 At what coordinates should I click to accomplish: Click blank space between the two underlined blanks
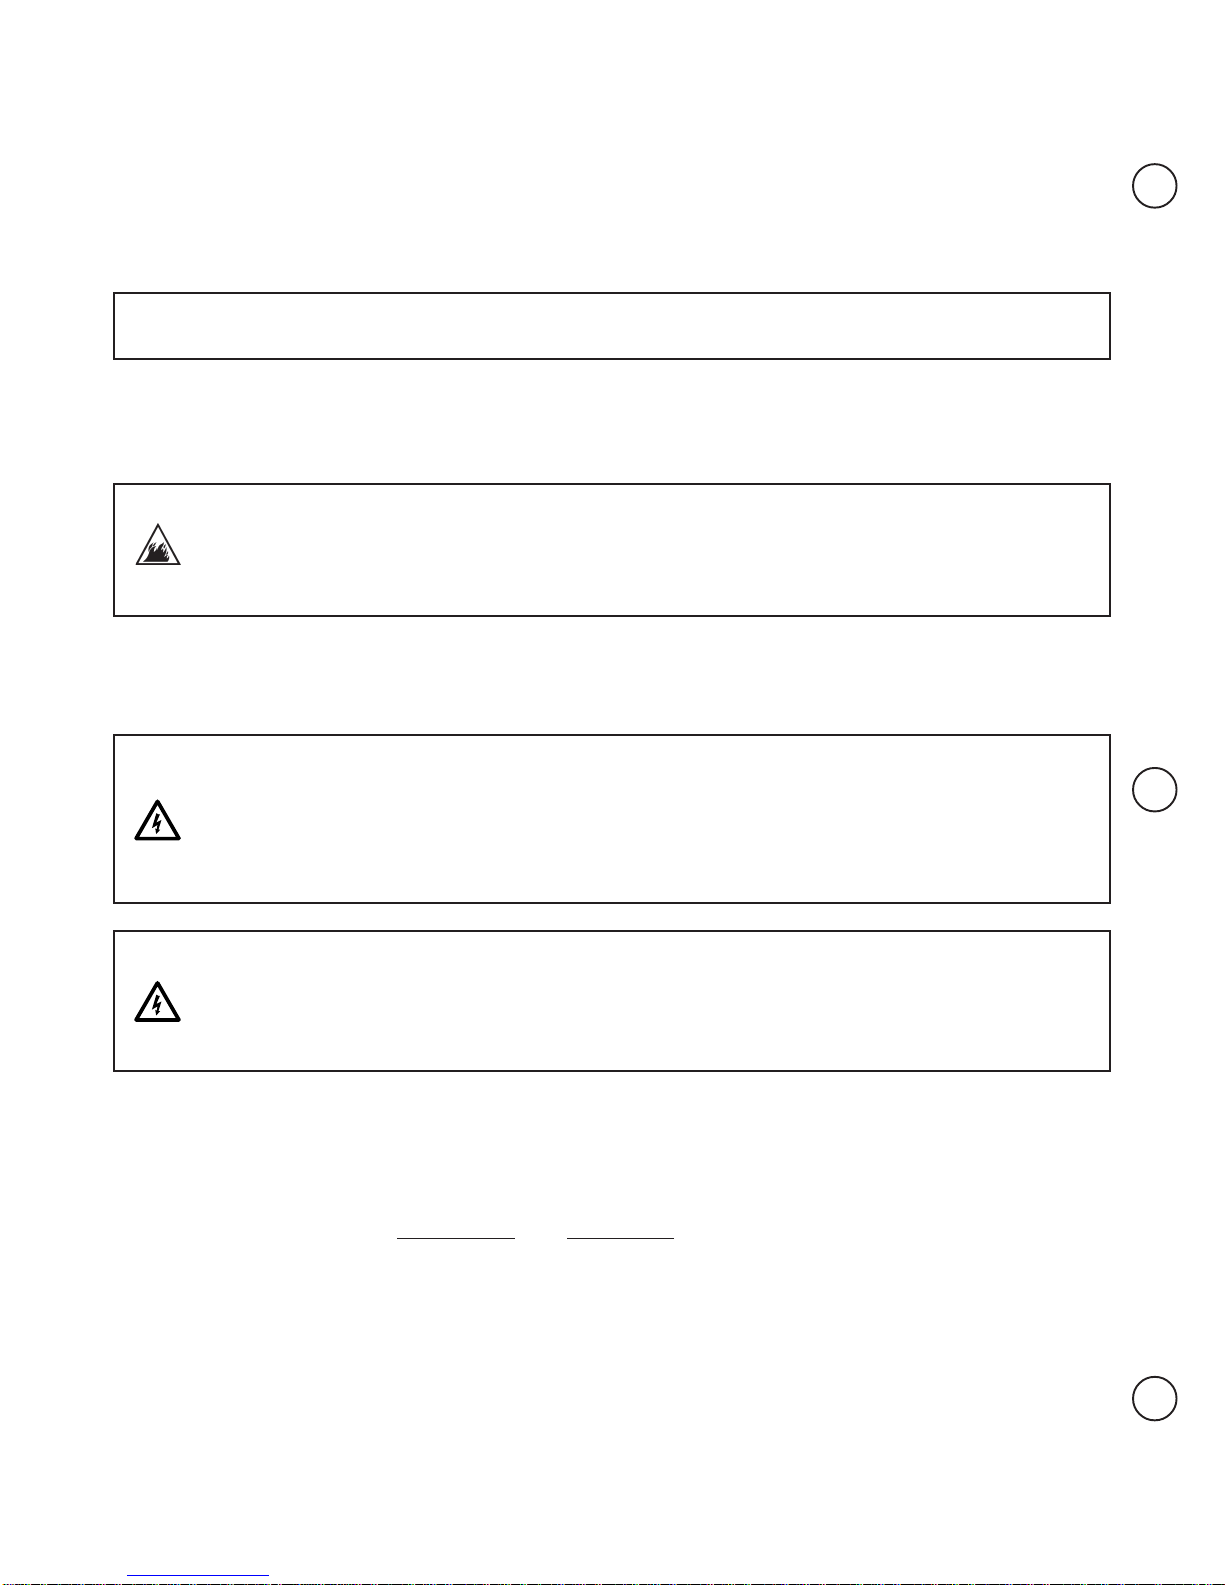pyautogui.click(x=541, y=1238)
